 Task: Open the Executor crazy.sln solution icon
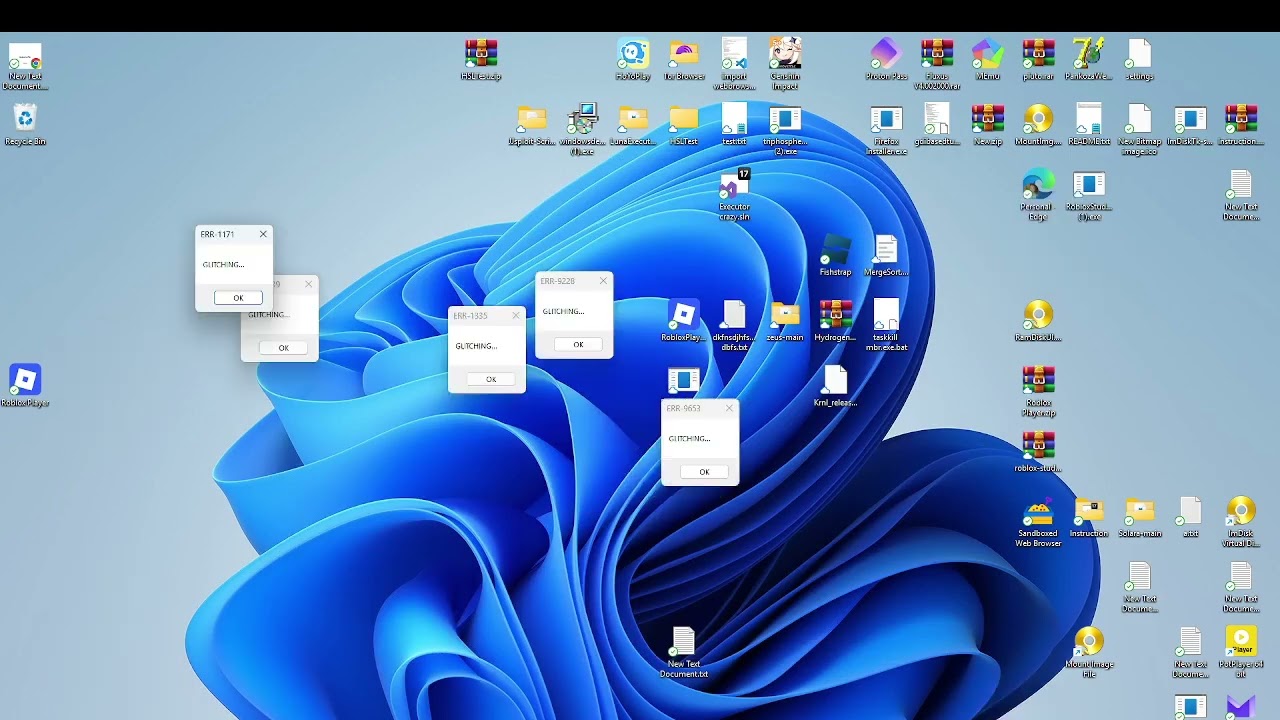[x=734, y=194]
